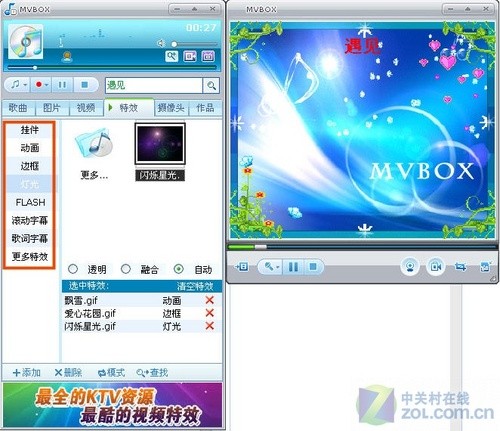This screenshot has height=431, width=500.
Task: Expand the microphone dropdown in video window
Action: [x=278, y=267]
